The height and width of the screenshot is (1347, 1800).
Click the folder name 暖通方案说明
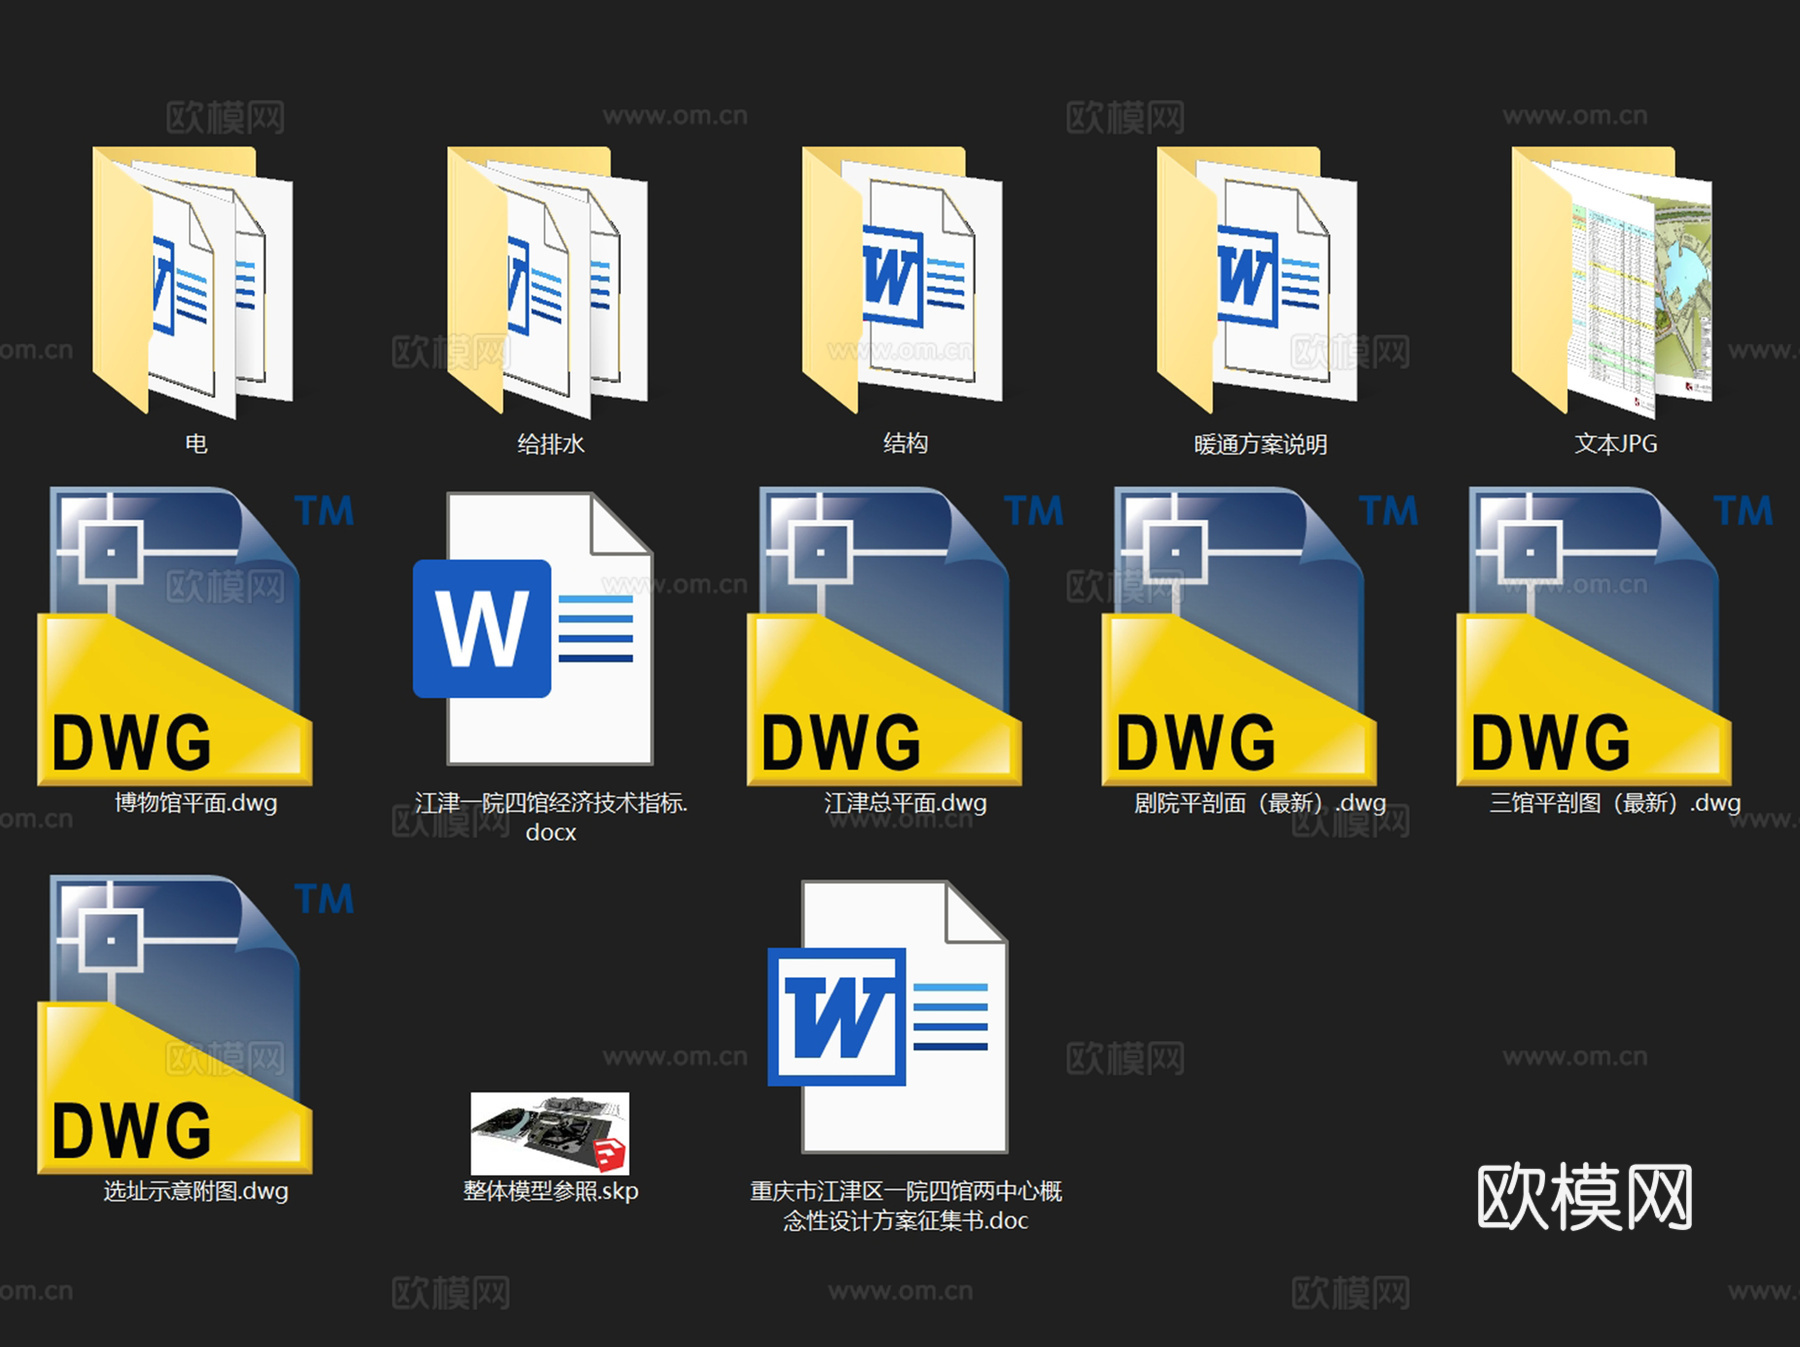pos(1260,444)
